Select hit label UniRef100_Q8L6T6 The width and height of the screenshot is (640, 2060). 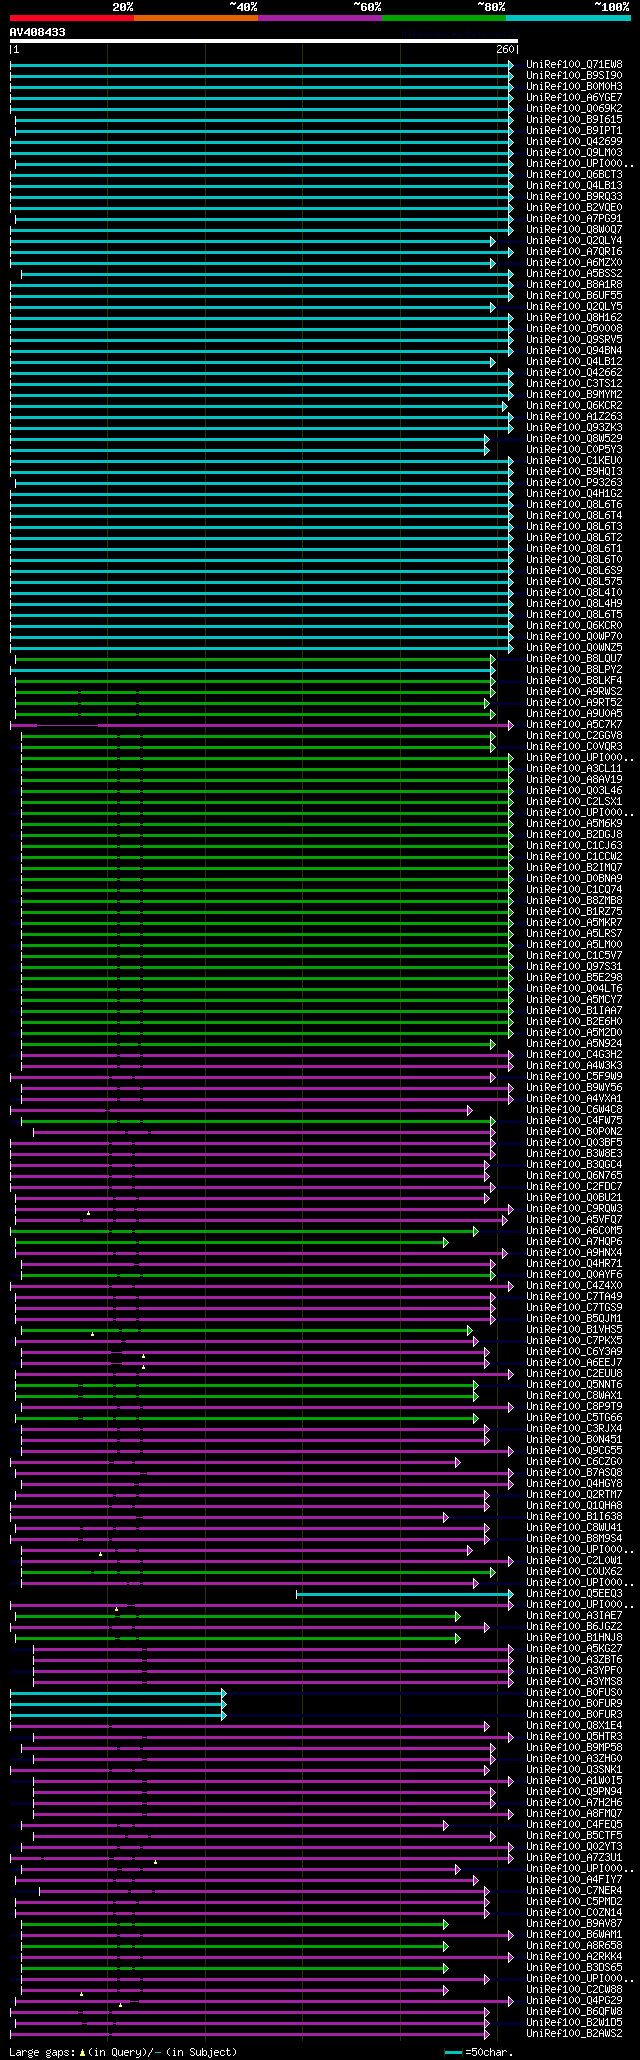click(x=574, y=504)
